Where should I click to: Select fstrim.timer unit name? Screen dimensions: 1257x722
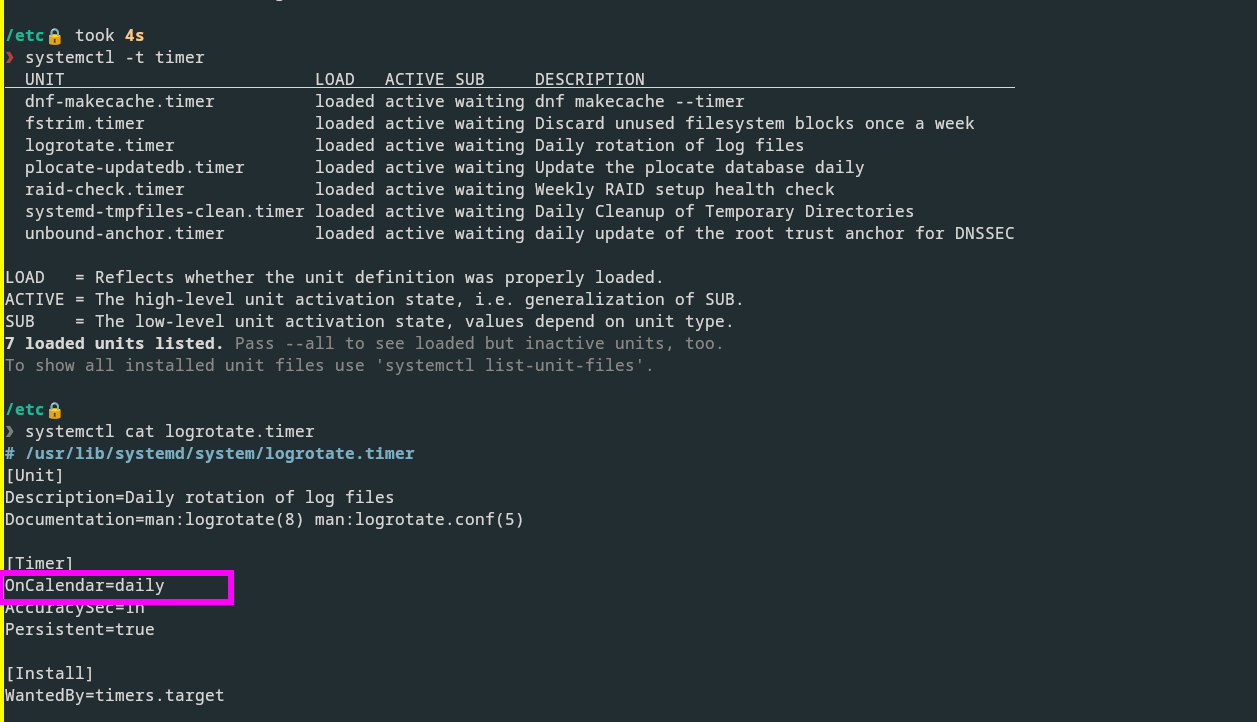[x=85, y=124]
